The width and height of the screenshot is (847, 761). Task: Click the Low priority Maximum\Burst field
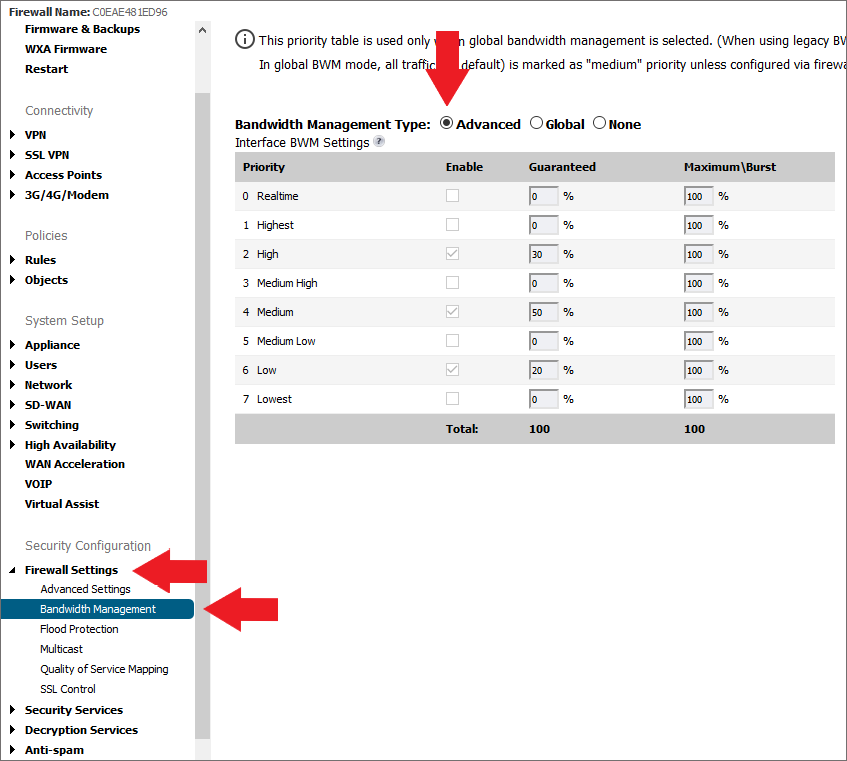(x=698, y=370)
